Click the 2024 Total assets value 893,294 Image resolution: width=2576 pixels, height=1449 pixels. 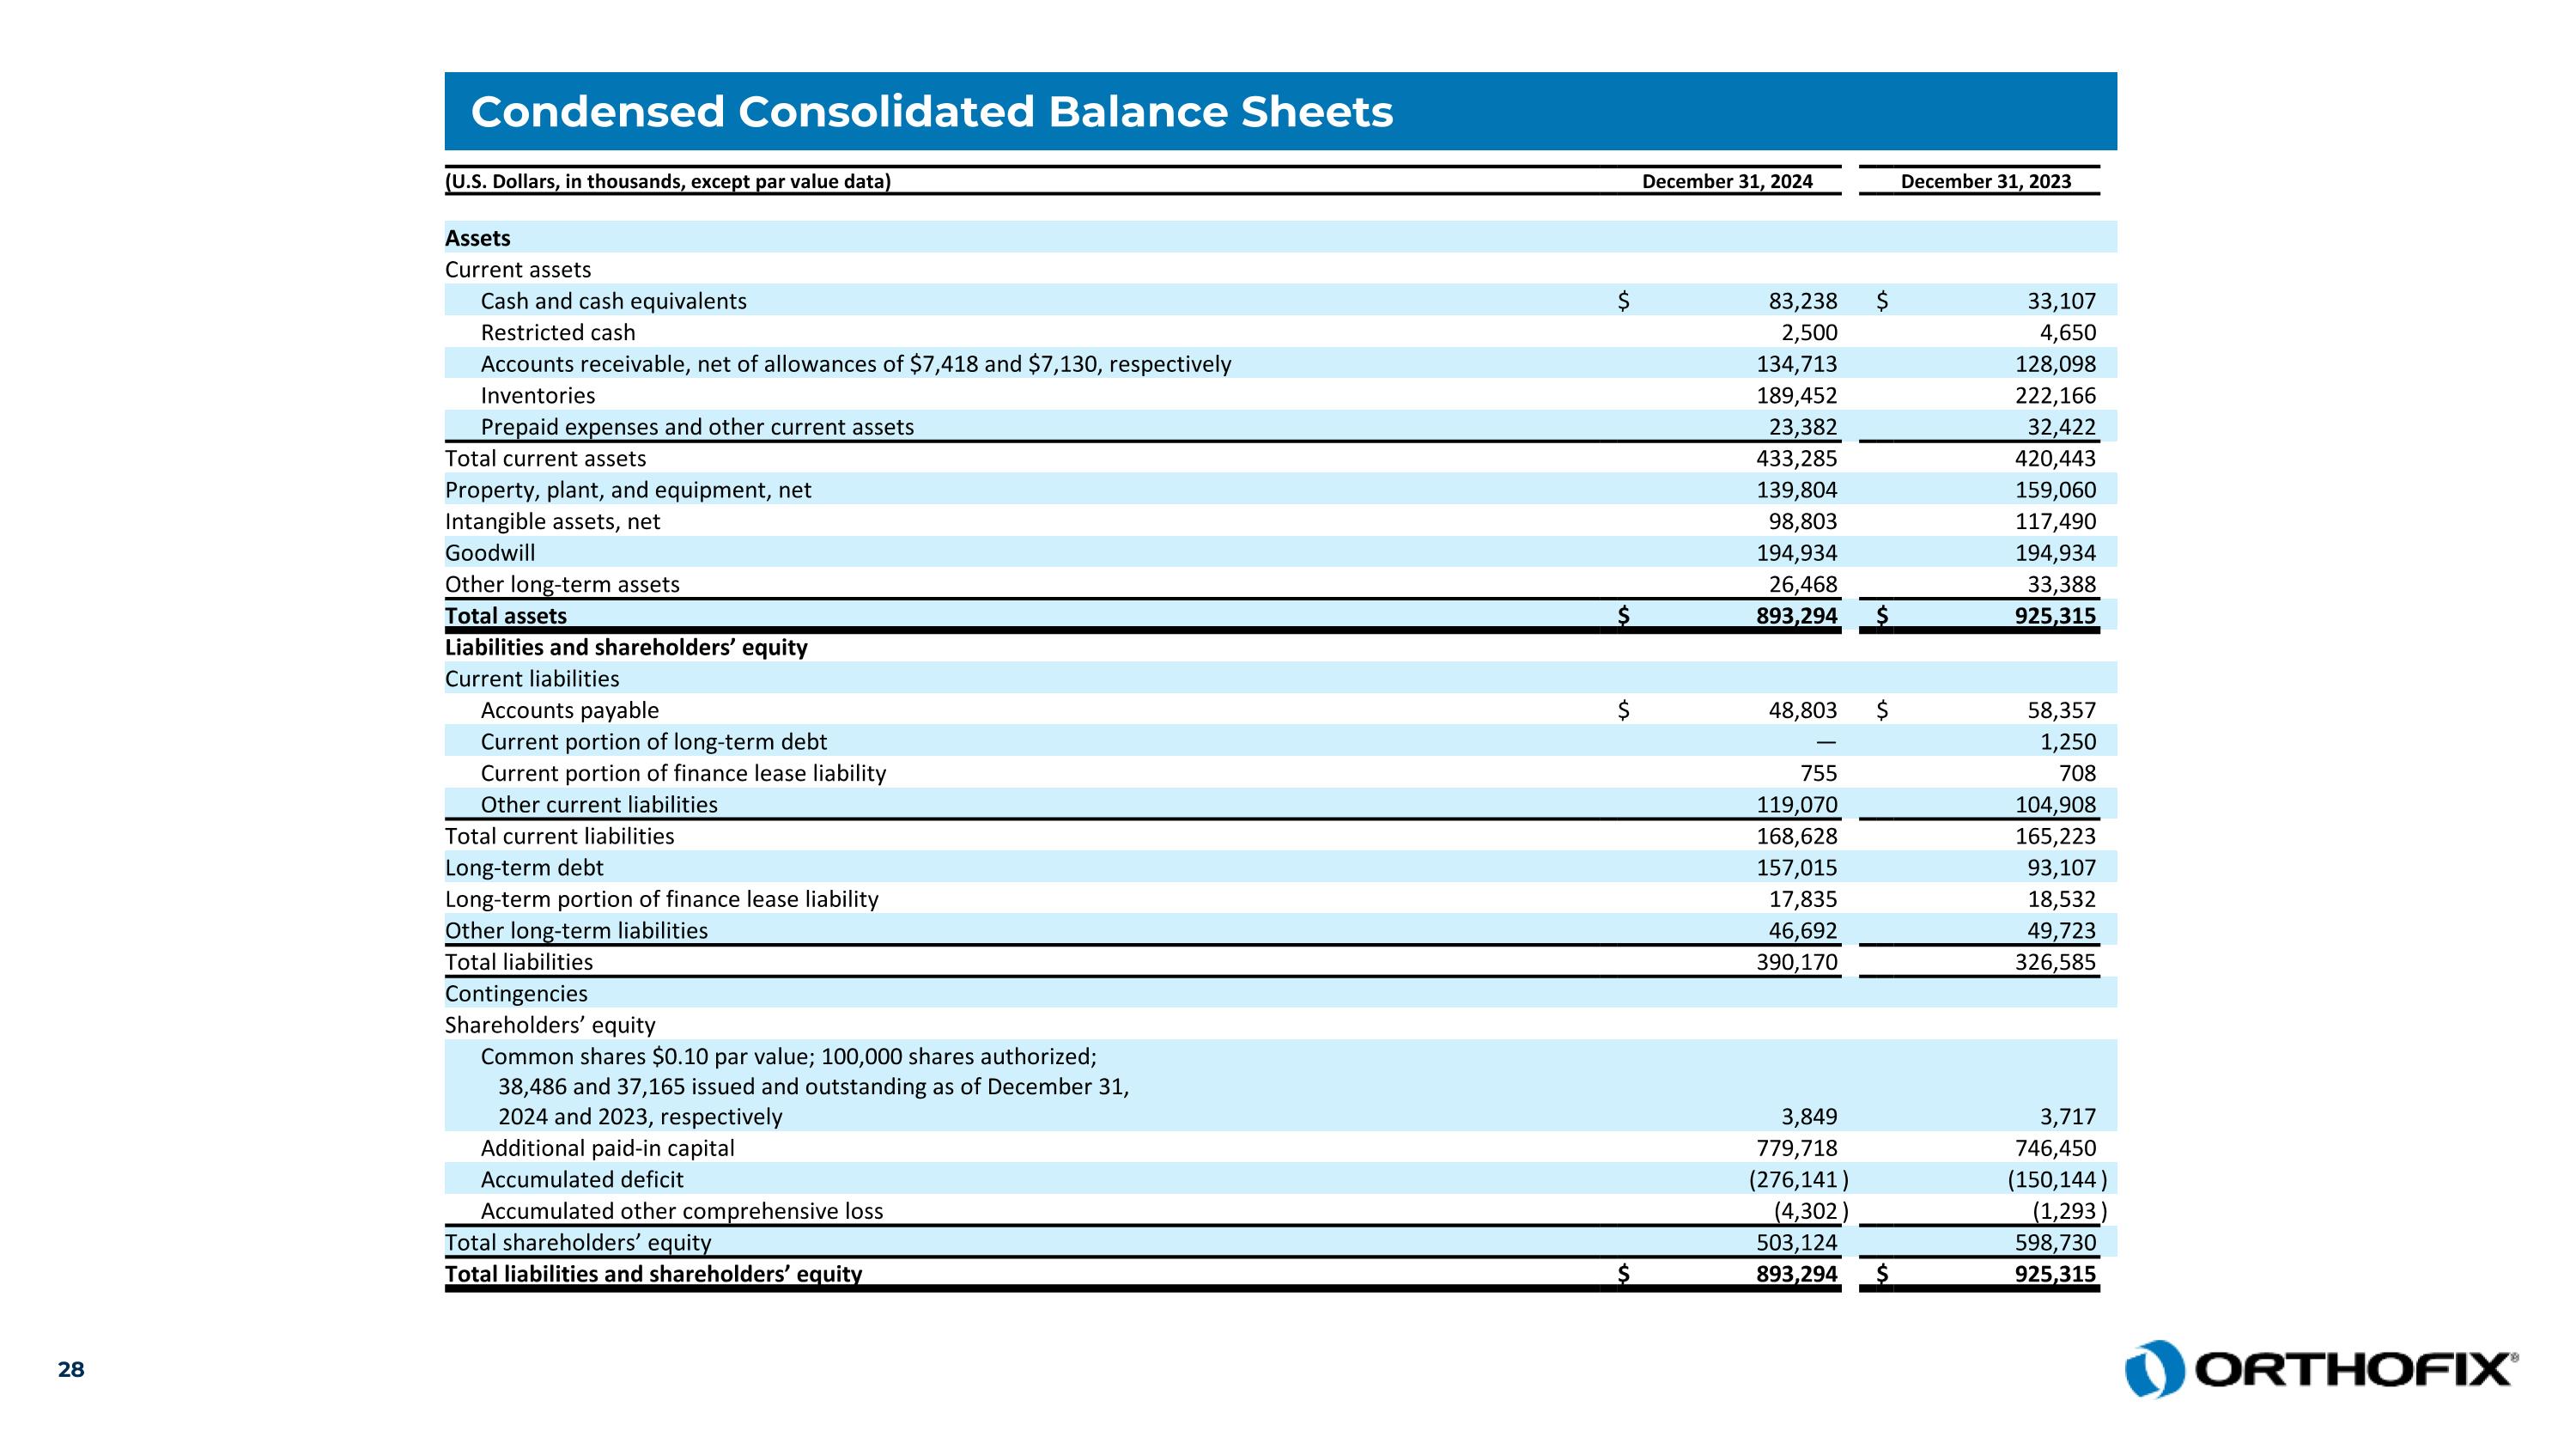pos(1796,616)
